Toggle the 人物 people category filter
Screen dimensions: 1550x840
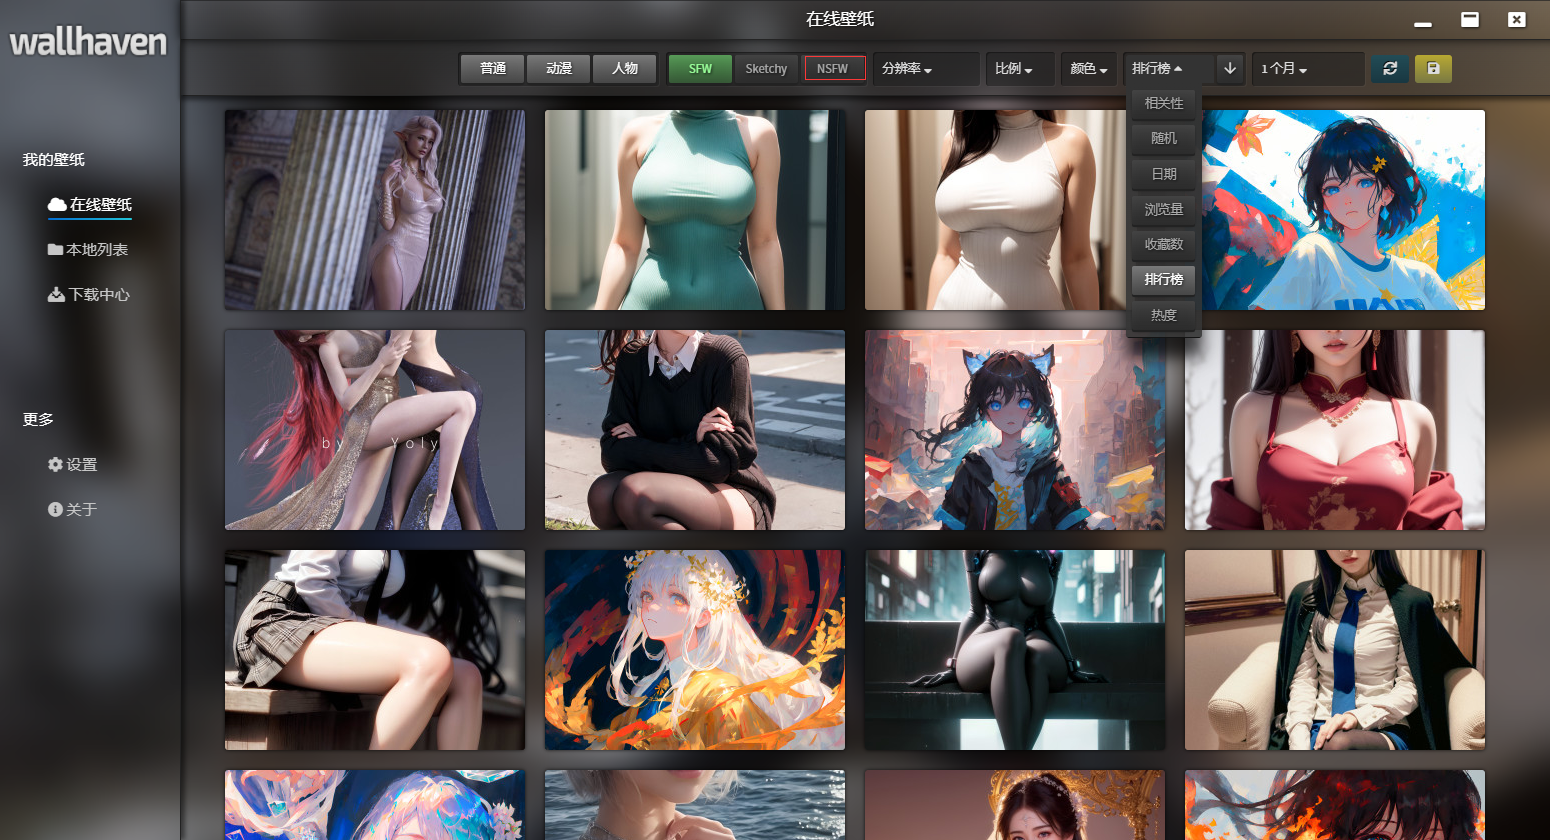coord(625,69)
